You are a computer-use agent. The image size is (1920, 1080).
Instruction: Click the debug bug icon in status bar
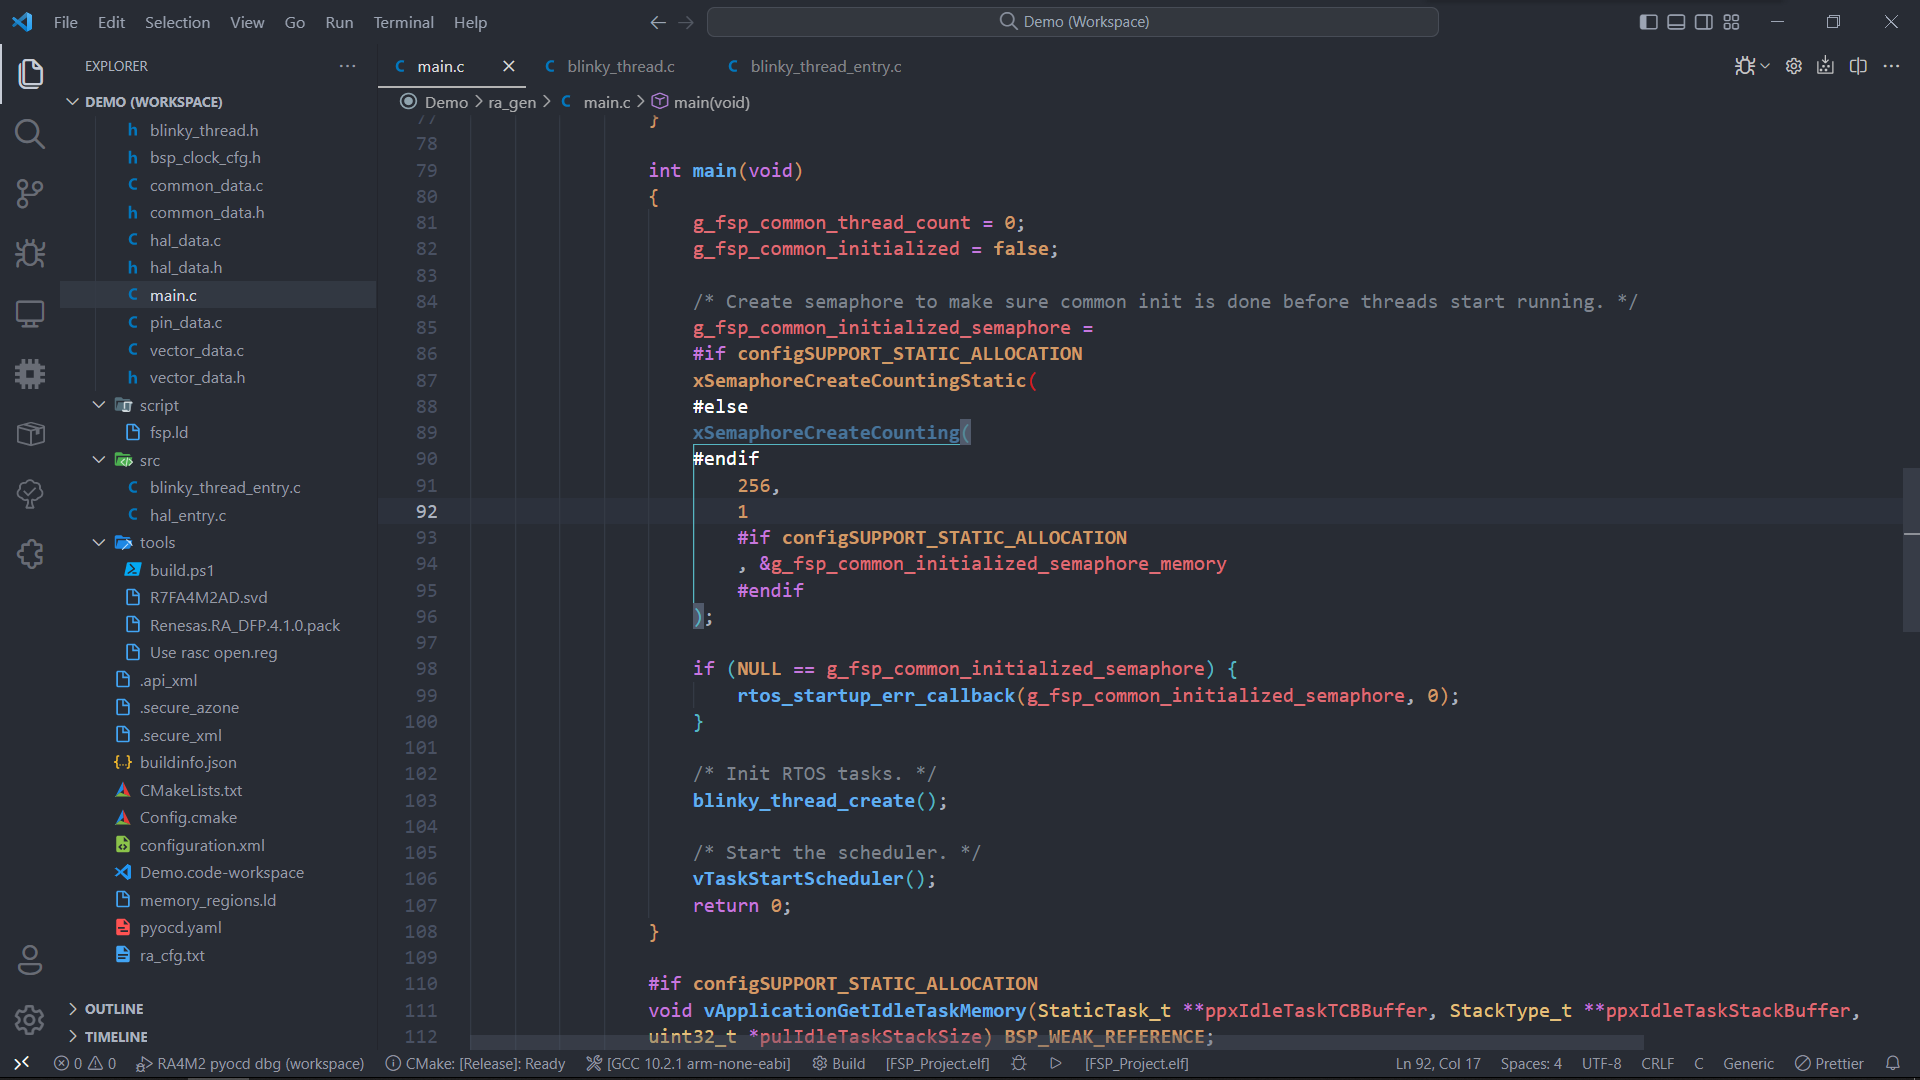[1018, 1063]
